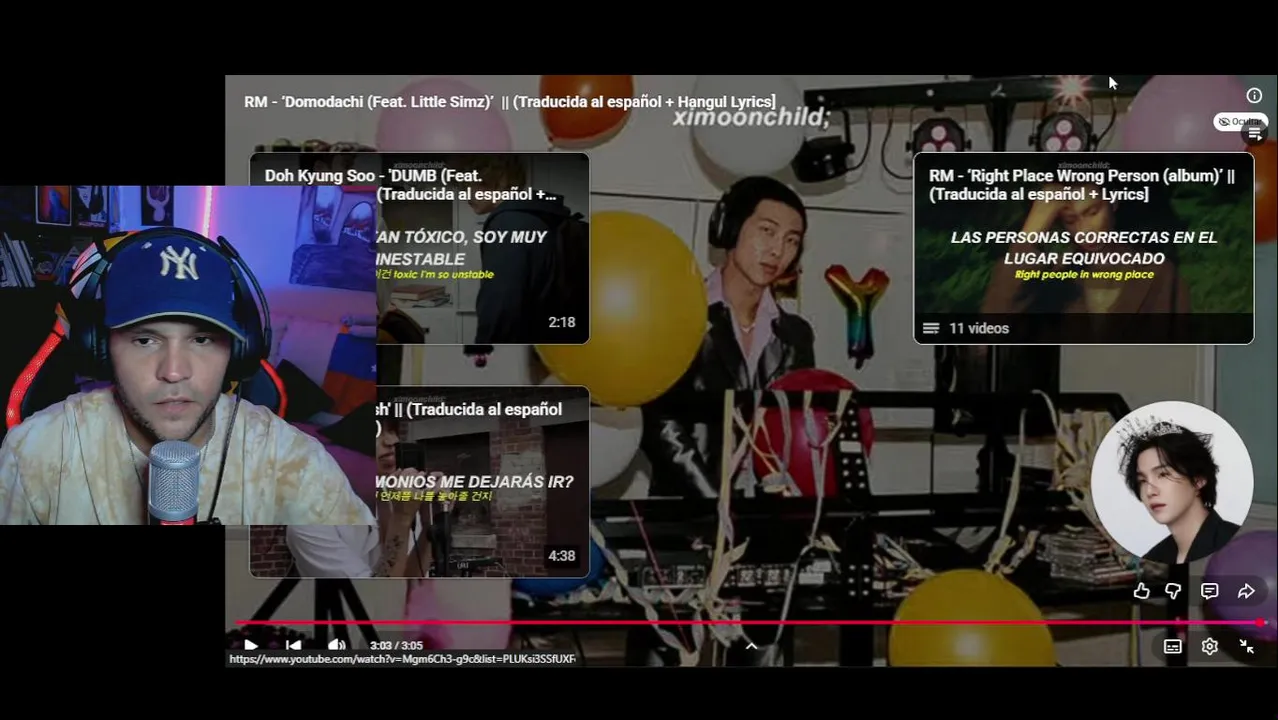The width and height of the screenshot is (1278, 720).
Task: Open the playlist queue icon
Action: pos(1255,134)
